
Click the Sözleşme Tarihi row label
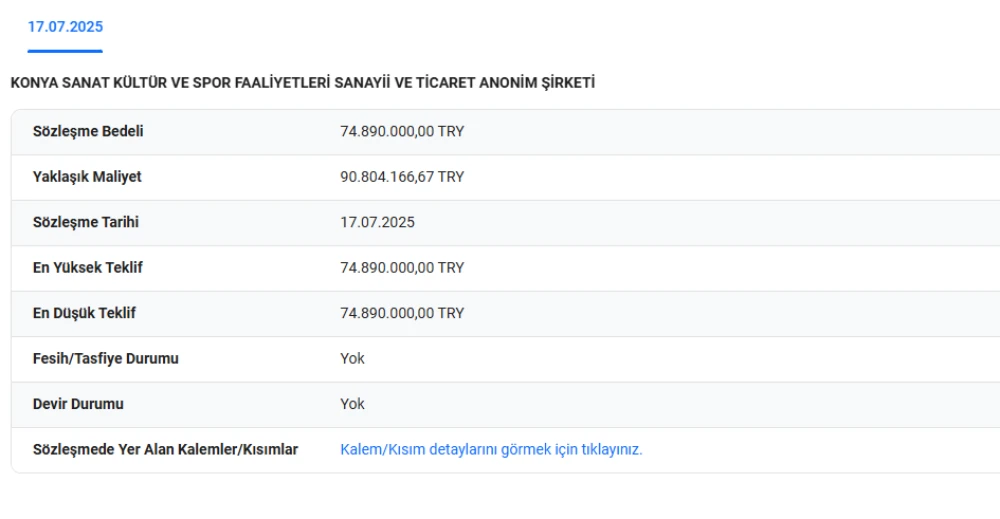pyautogui.click(x=86, y=223)
